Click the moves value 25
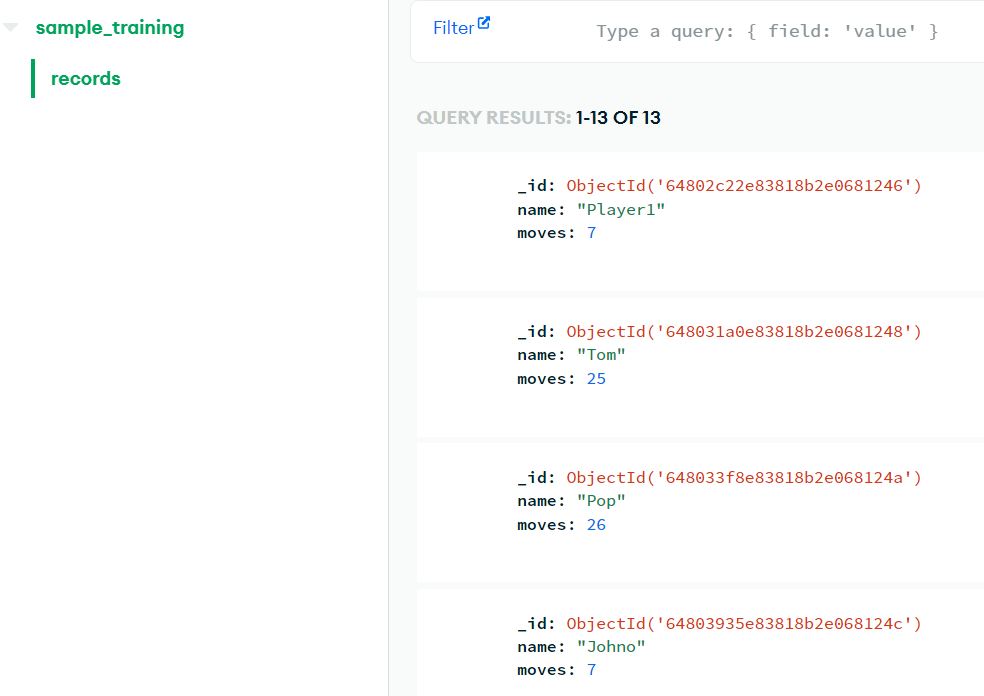984x696 pixels. tap(596, 379)
